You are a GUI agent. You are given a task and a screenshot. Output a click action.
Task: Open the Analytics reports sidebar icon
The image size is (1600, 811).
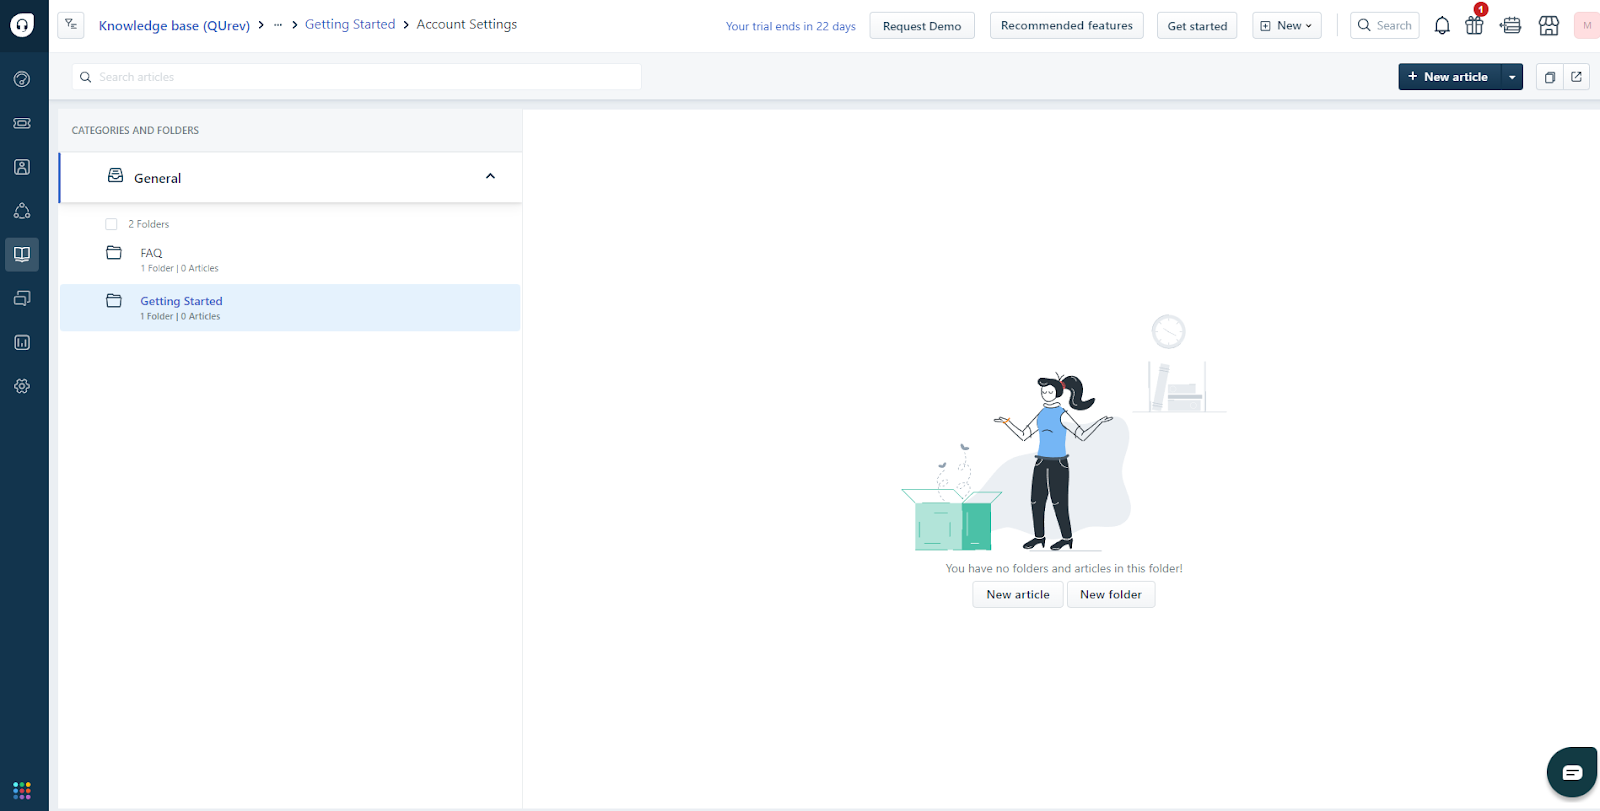tap(22, 342)
